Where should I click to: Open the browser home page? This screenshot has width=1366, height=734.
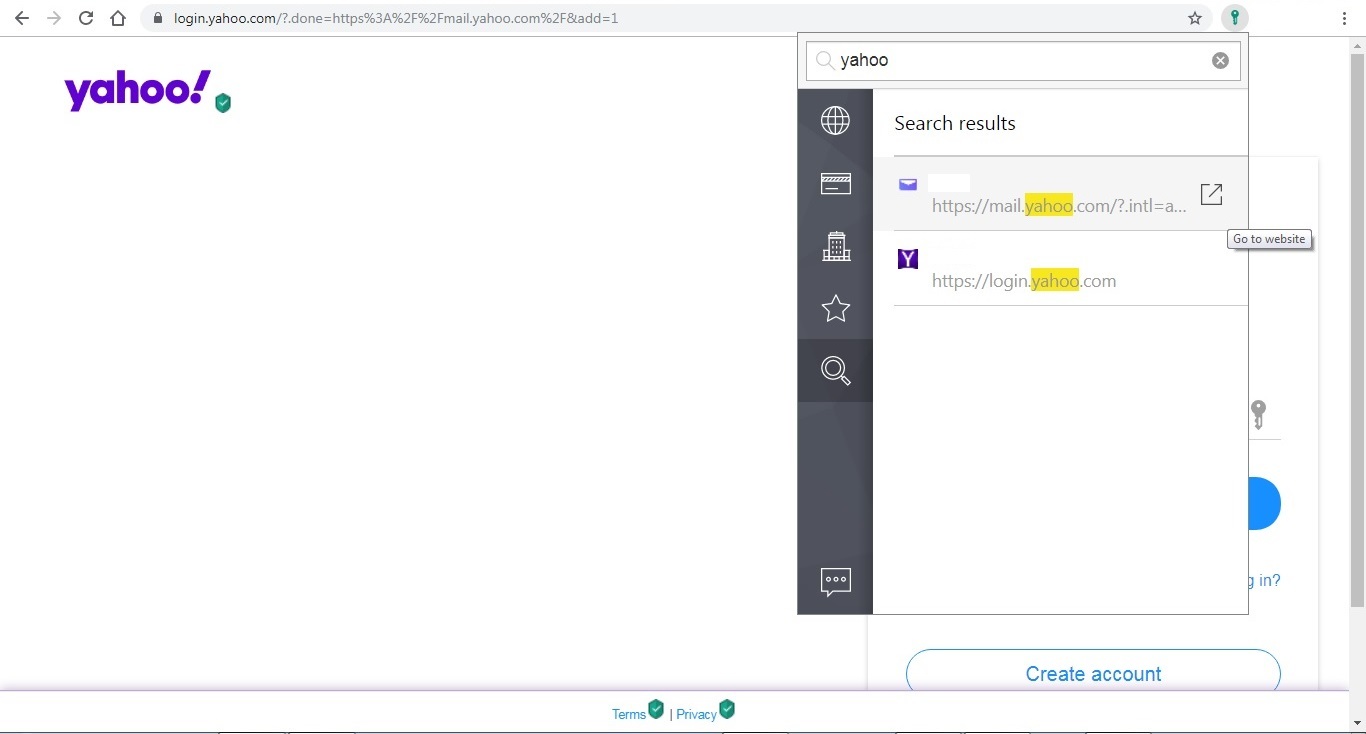point(118,18)
